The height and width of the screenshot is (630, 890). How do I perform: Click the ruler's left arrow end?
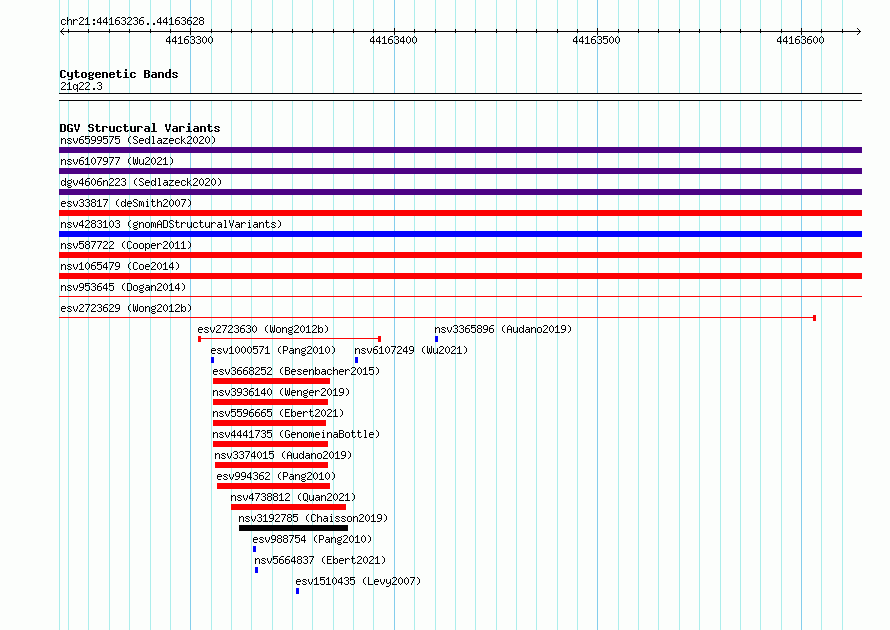[62, 31]
